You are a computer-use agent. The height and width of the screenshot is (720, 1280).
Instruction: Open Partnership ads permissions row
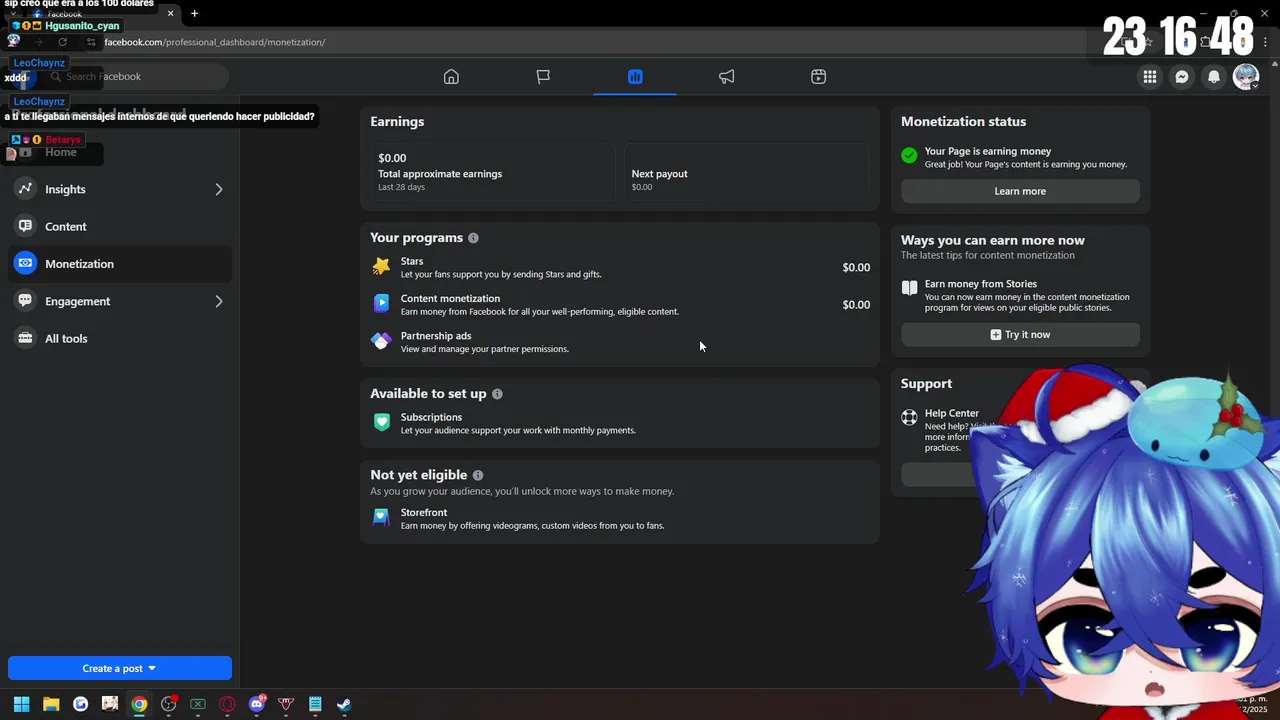(620, 342)
